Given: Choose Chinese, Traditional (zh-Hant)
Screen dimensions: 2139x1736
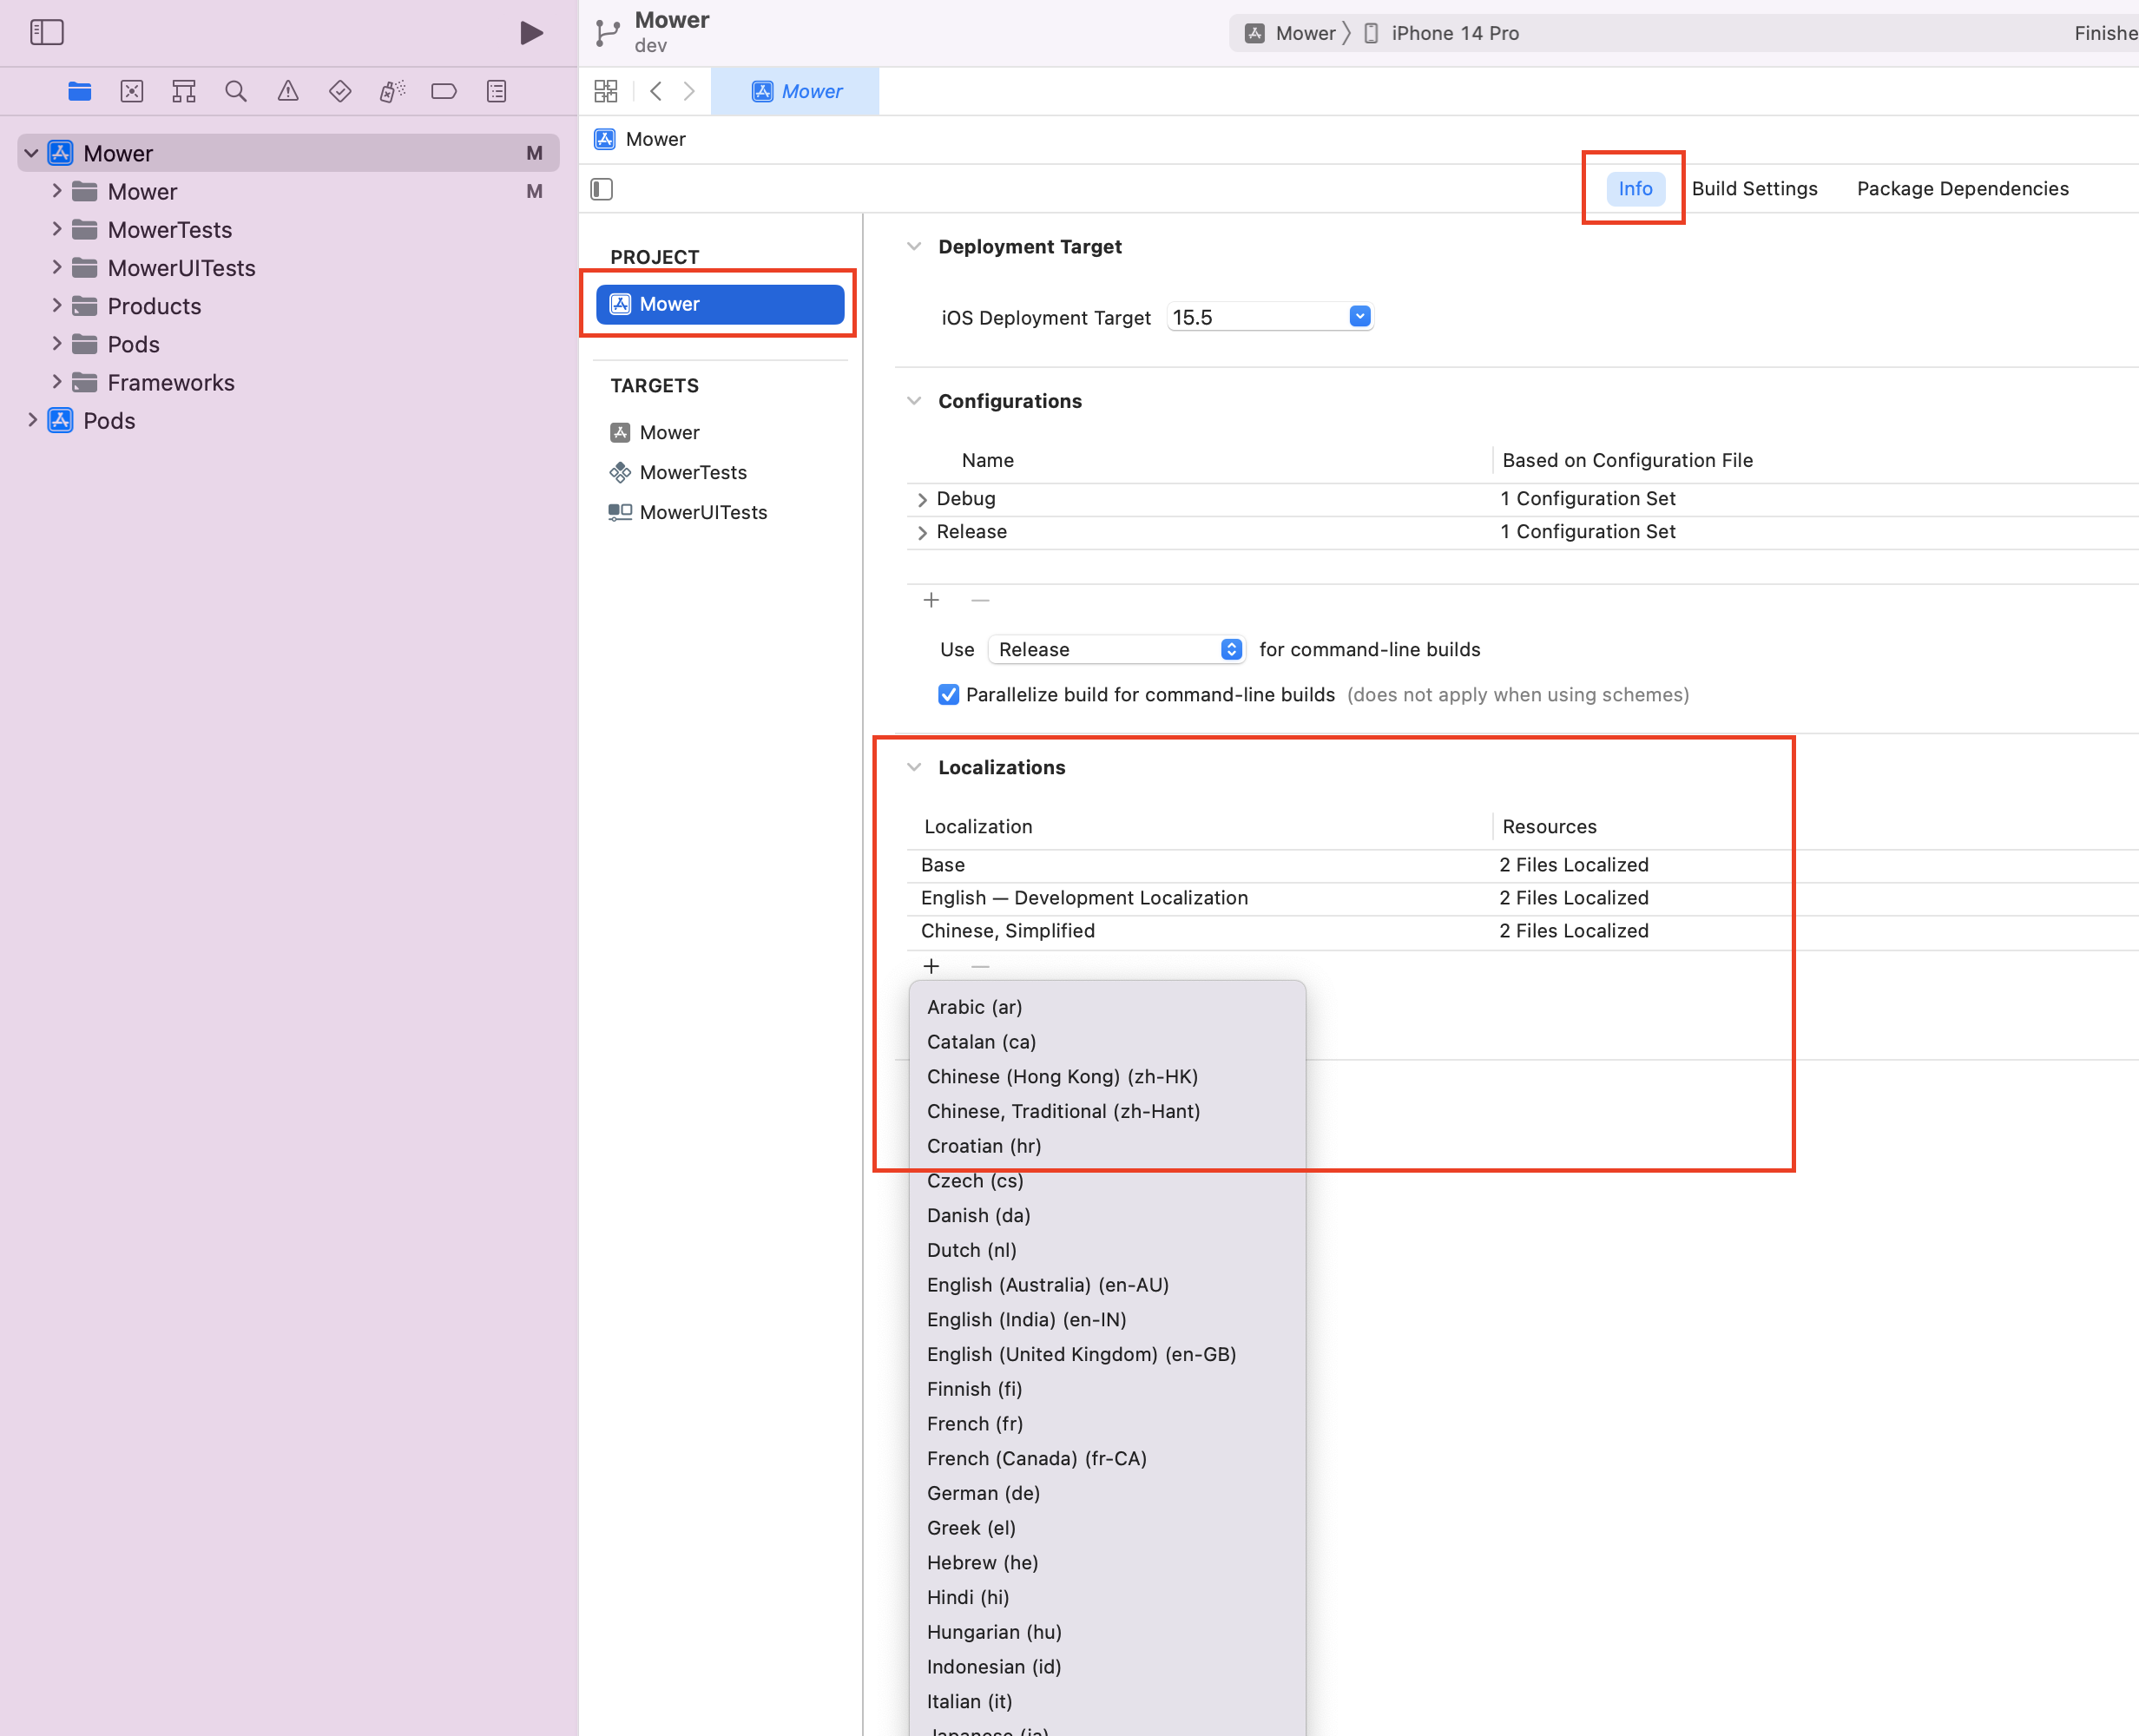Looking at the screenshot, I should point(1107,1111).
